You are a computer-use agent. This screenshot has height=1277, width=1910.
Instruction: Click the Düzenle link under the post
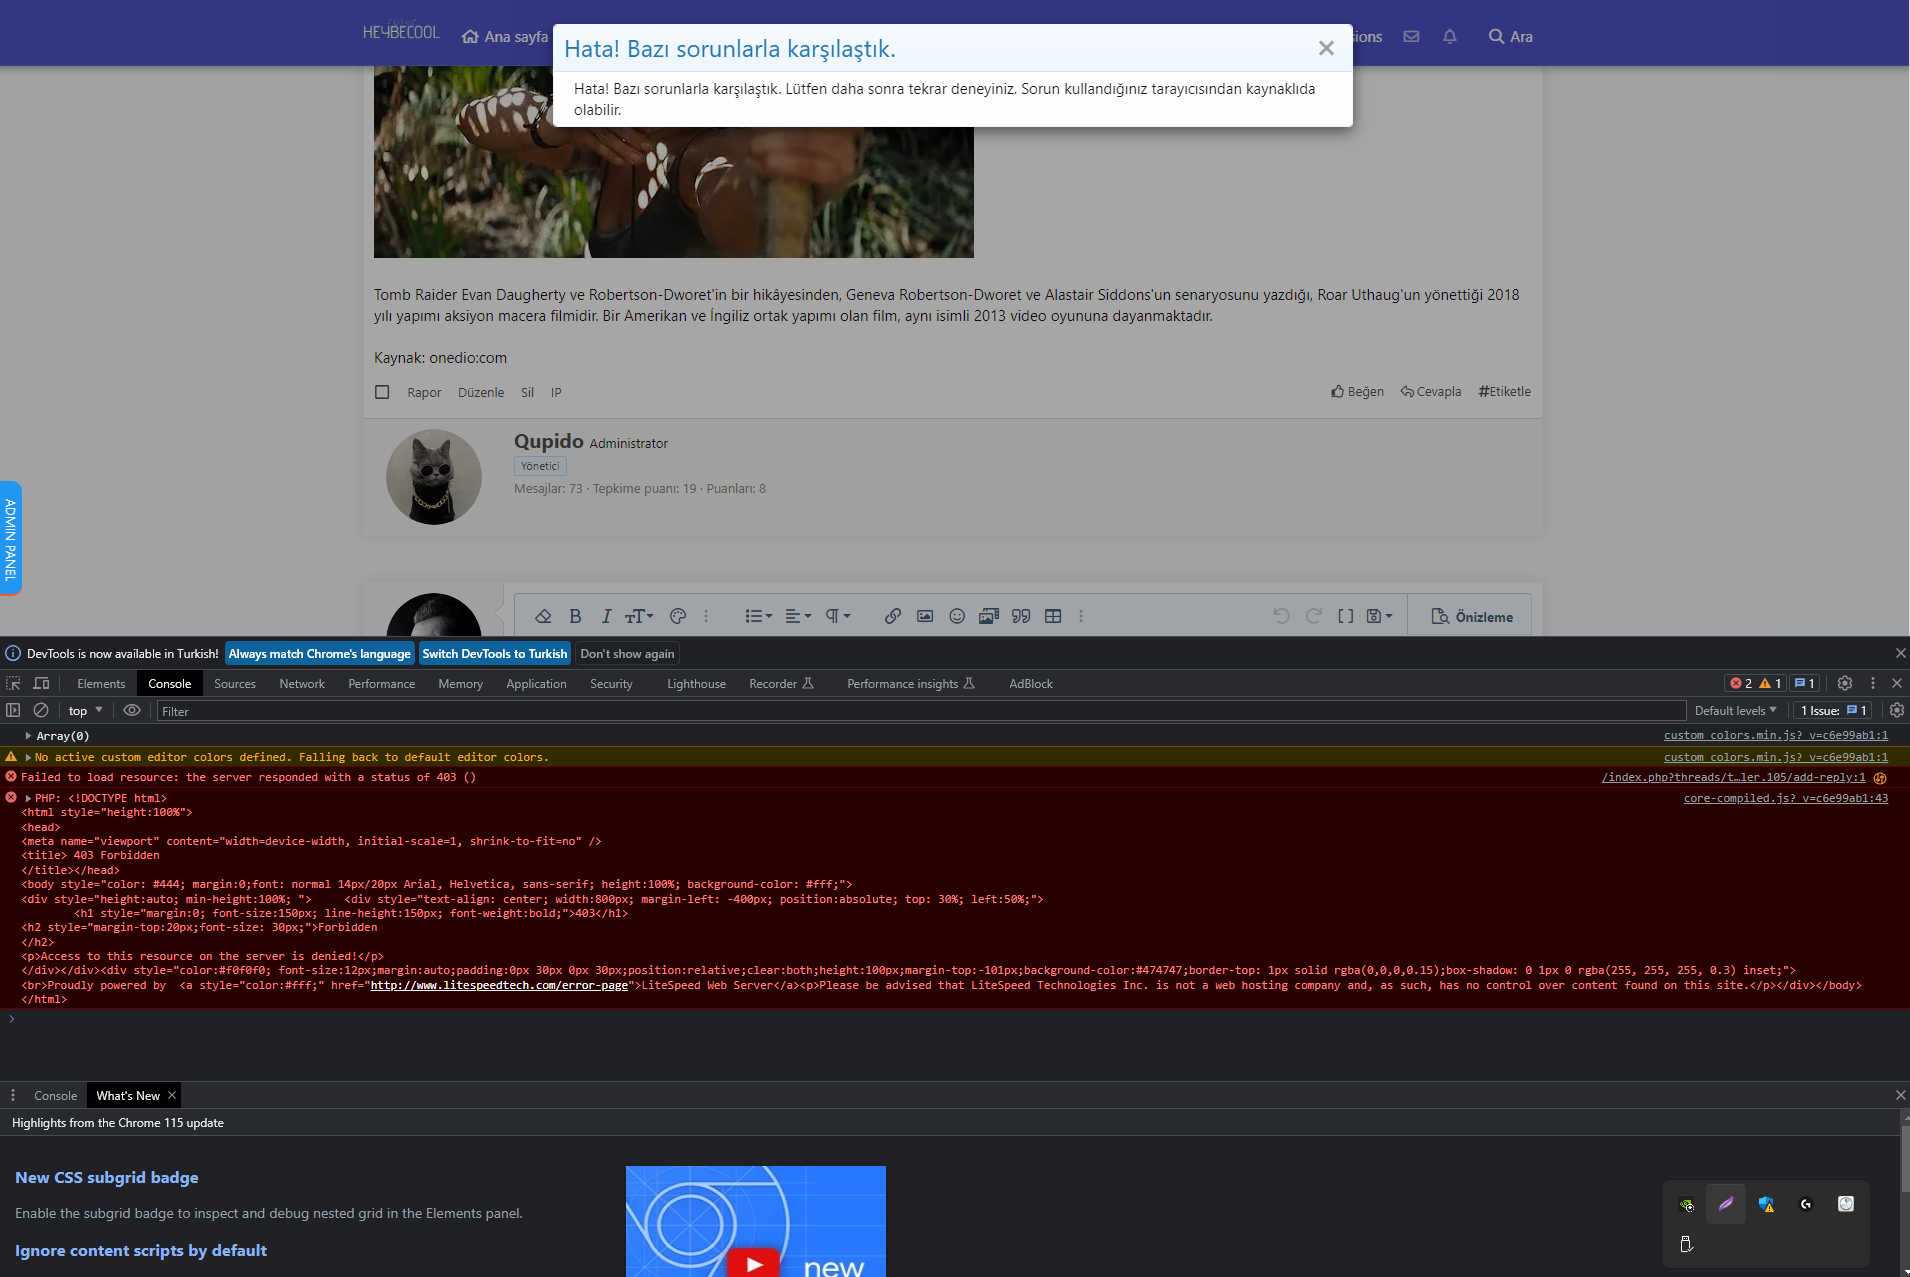(481, 392)
